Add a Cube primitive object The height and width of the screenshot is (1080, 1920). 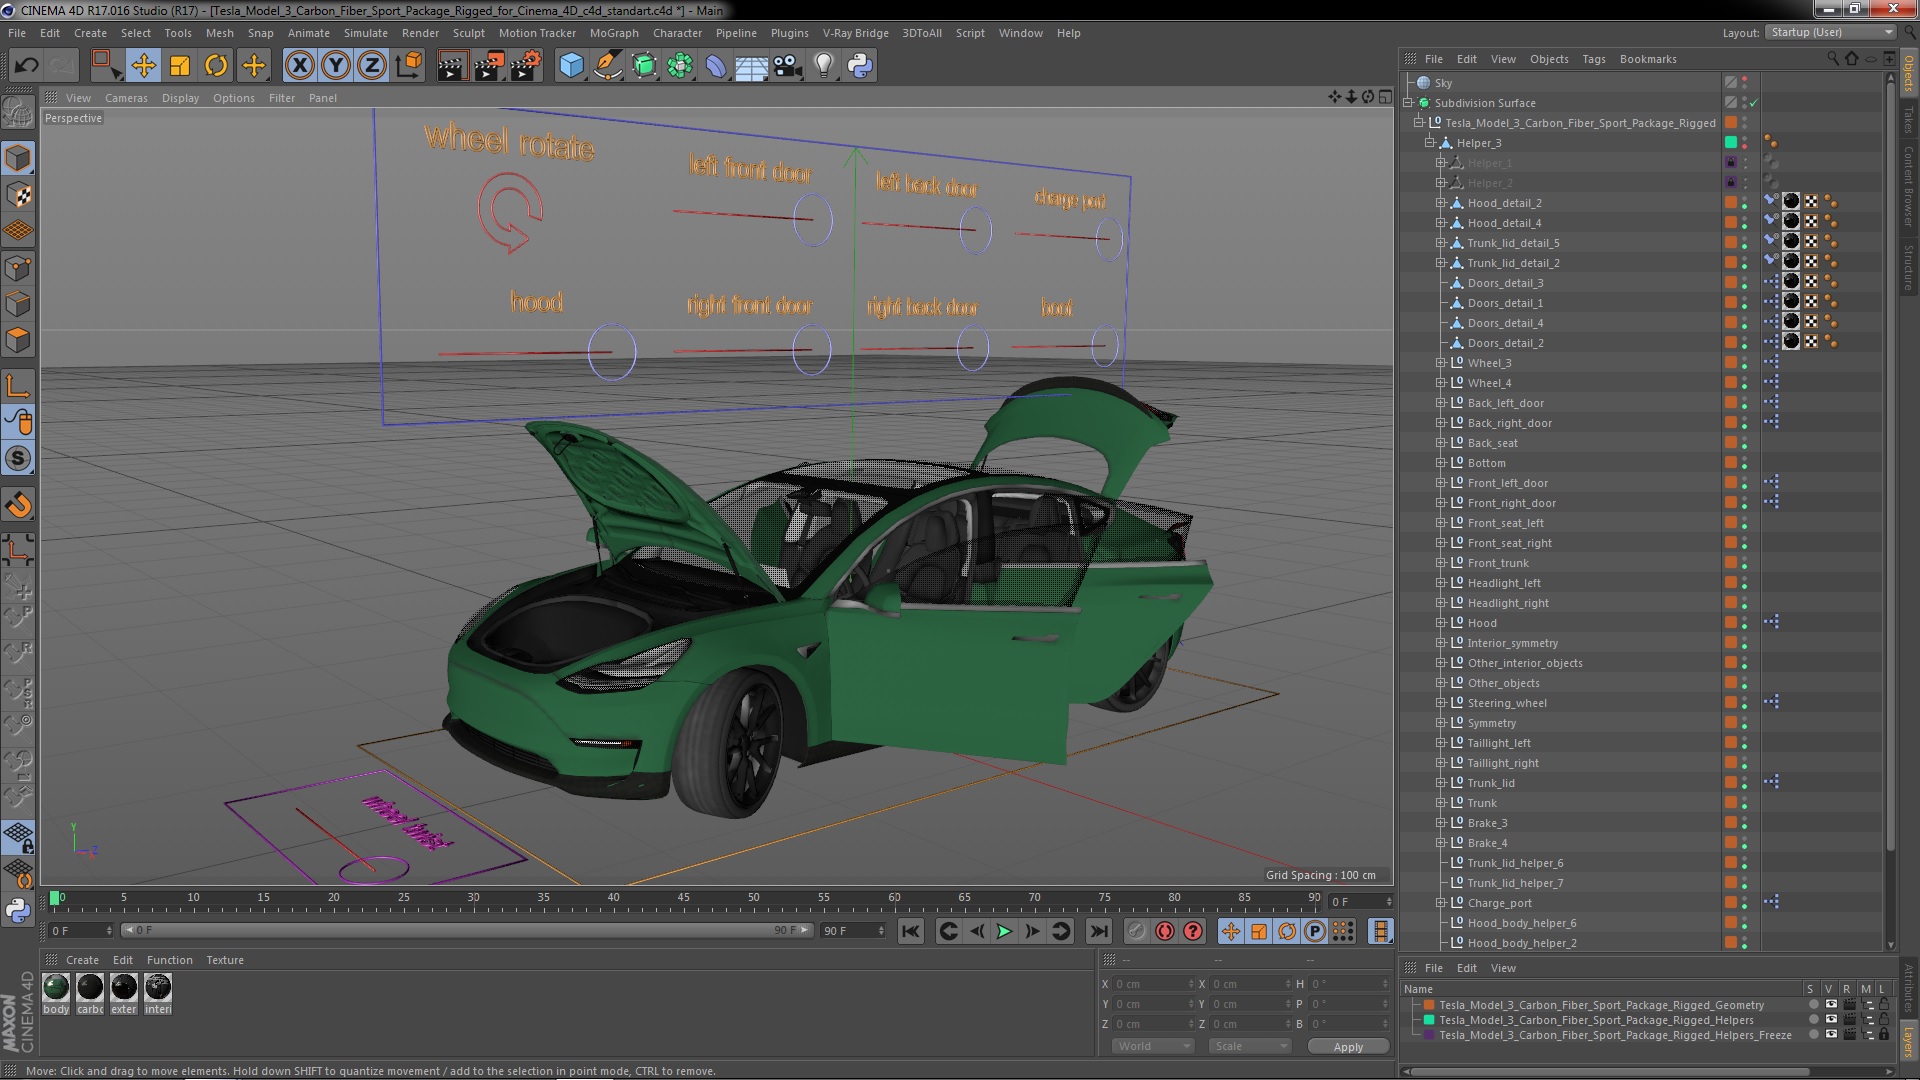click(571, 66)
